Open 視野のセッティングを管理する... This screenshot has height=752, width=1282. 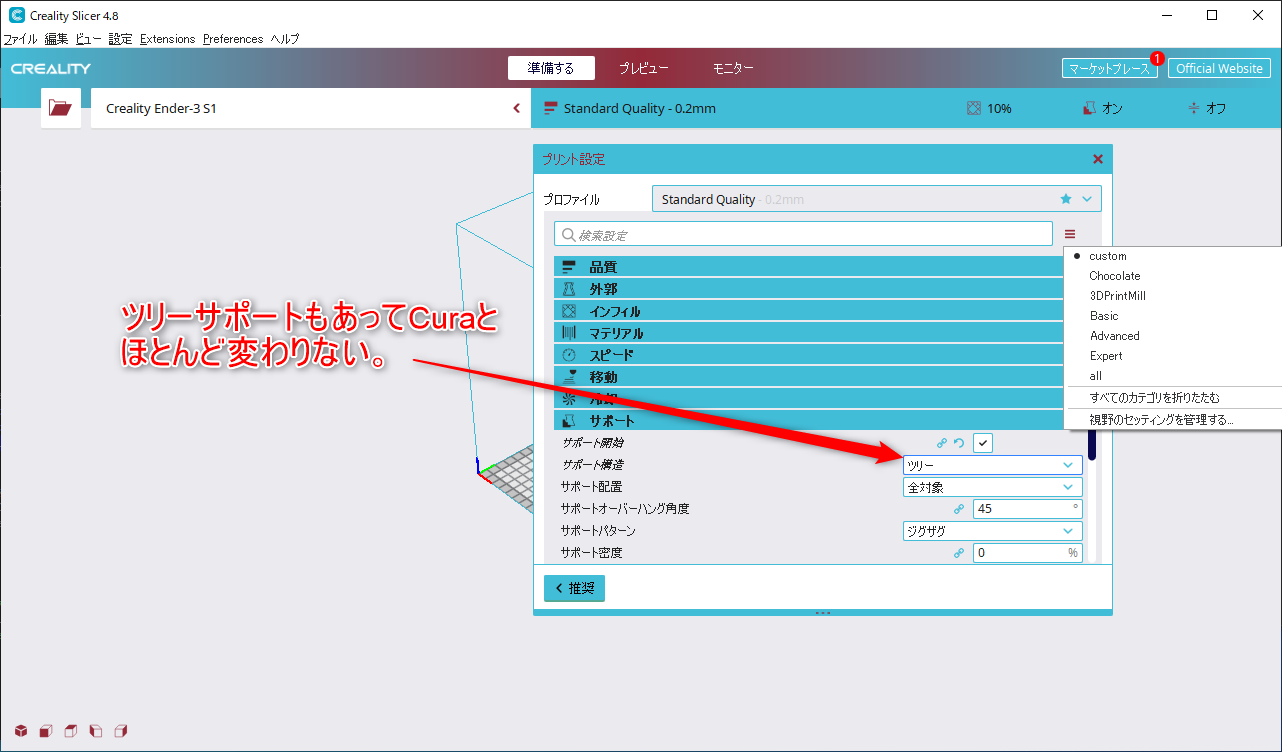pos(1161,420)
